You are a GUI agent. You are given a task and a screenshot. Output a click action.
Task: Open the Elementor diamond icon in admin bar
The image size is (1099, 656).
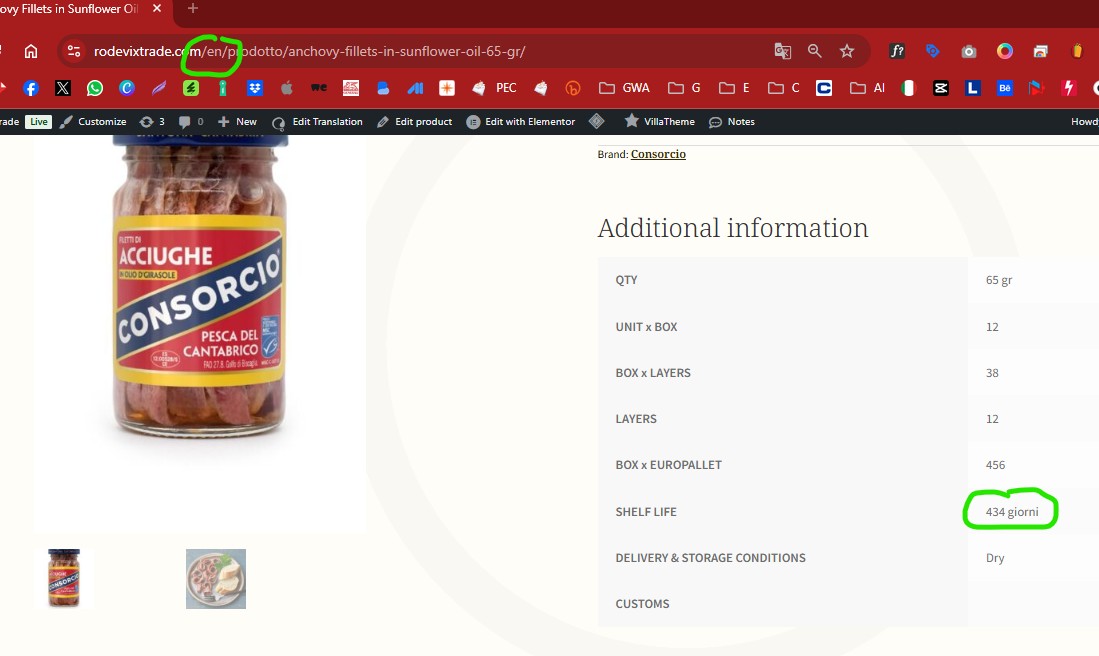(596, 121)
